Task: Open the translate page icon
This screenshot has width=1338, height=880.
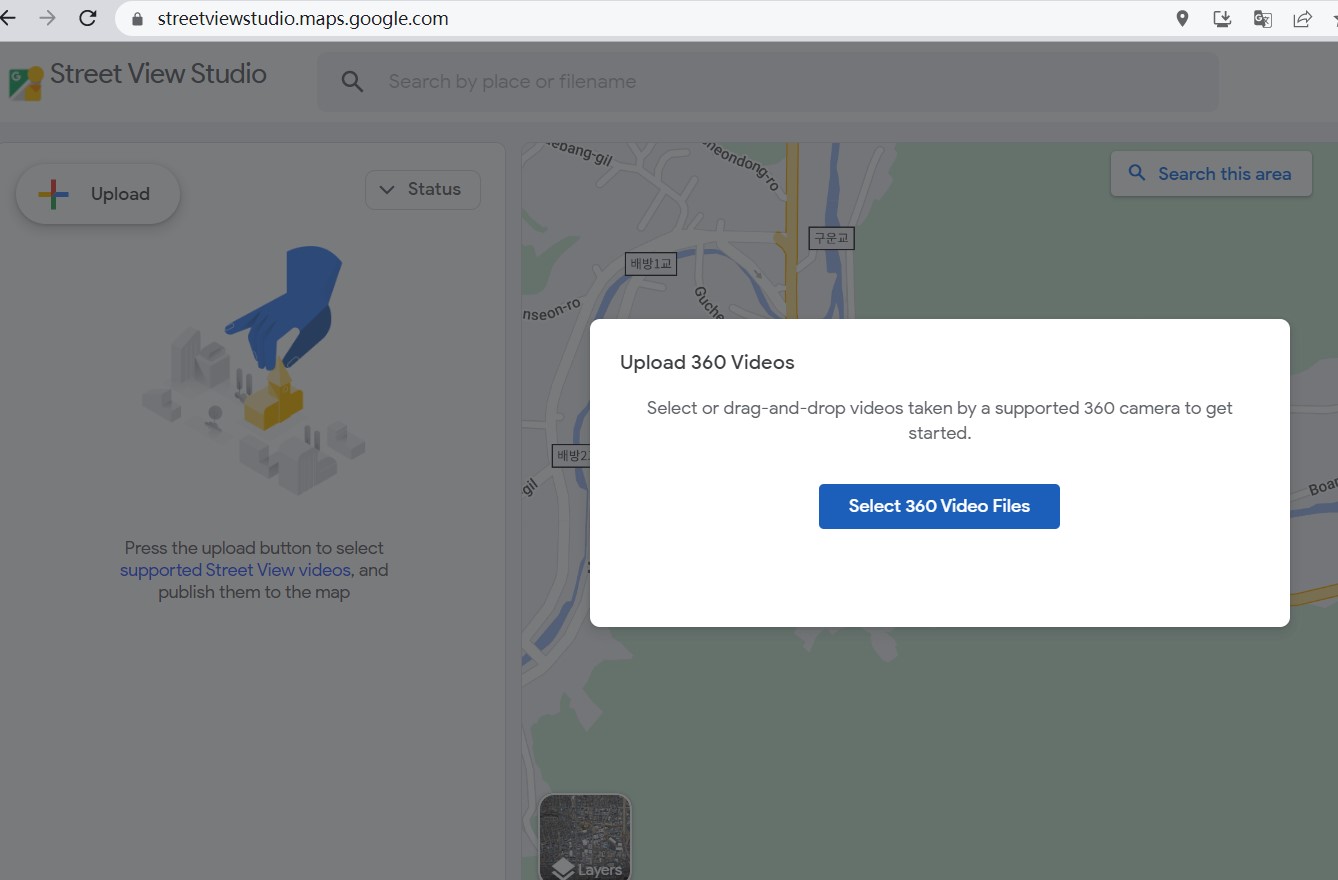Action: click(x=1262, y=18)
